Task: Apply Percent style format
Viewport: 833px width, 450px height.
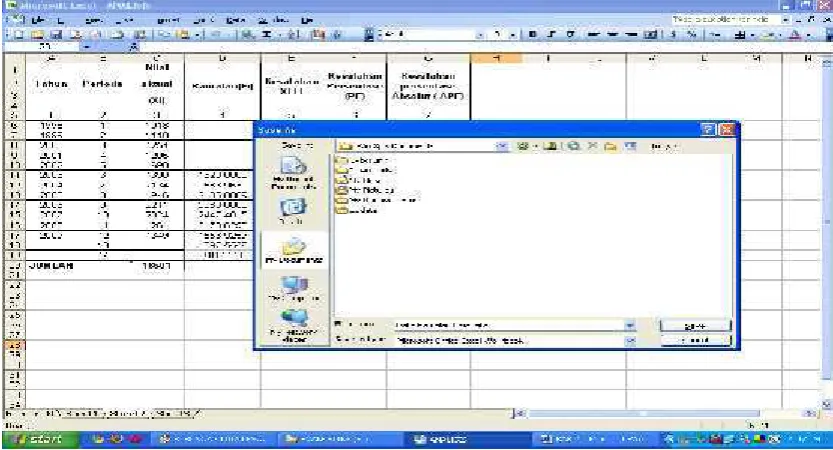Action: coord(692,35)
